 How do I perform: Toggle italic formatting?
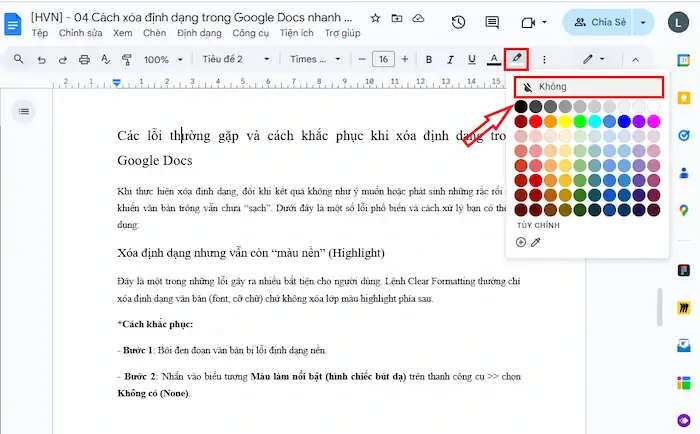pos(451,60)
